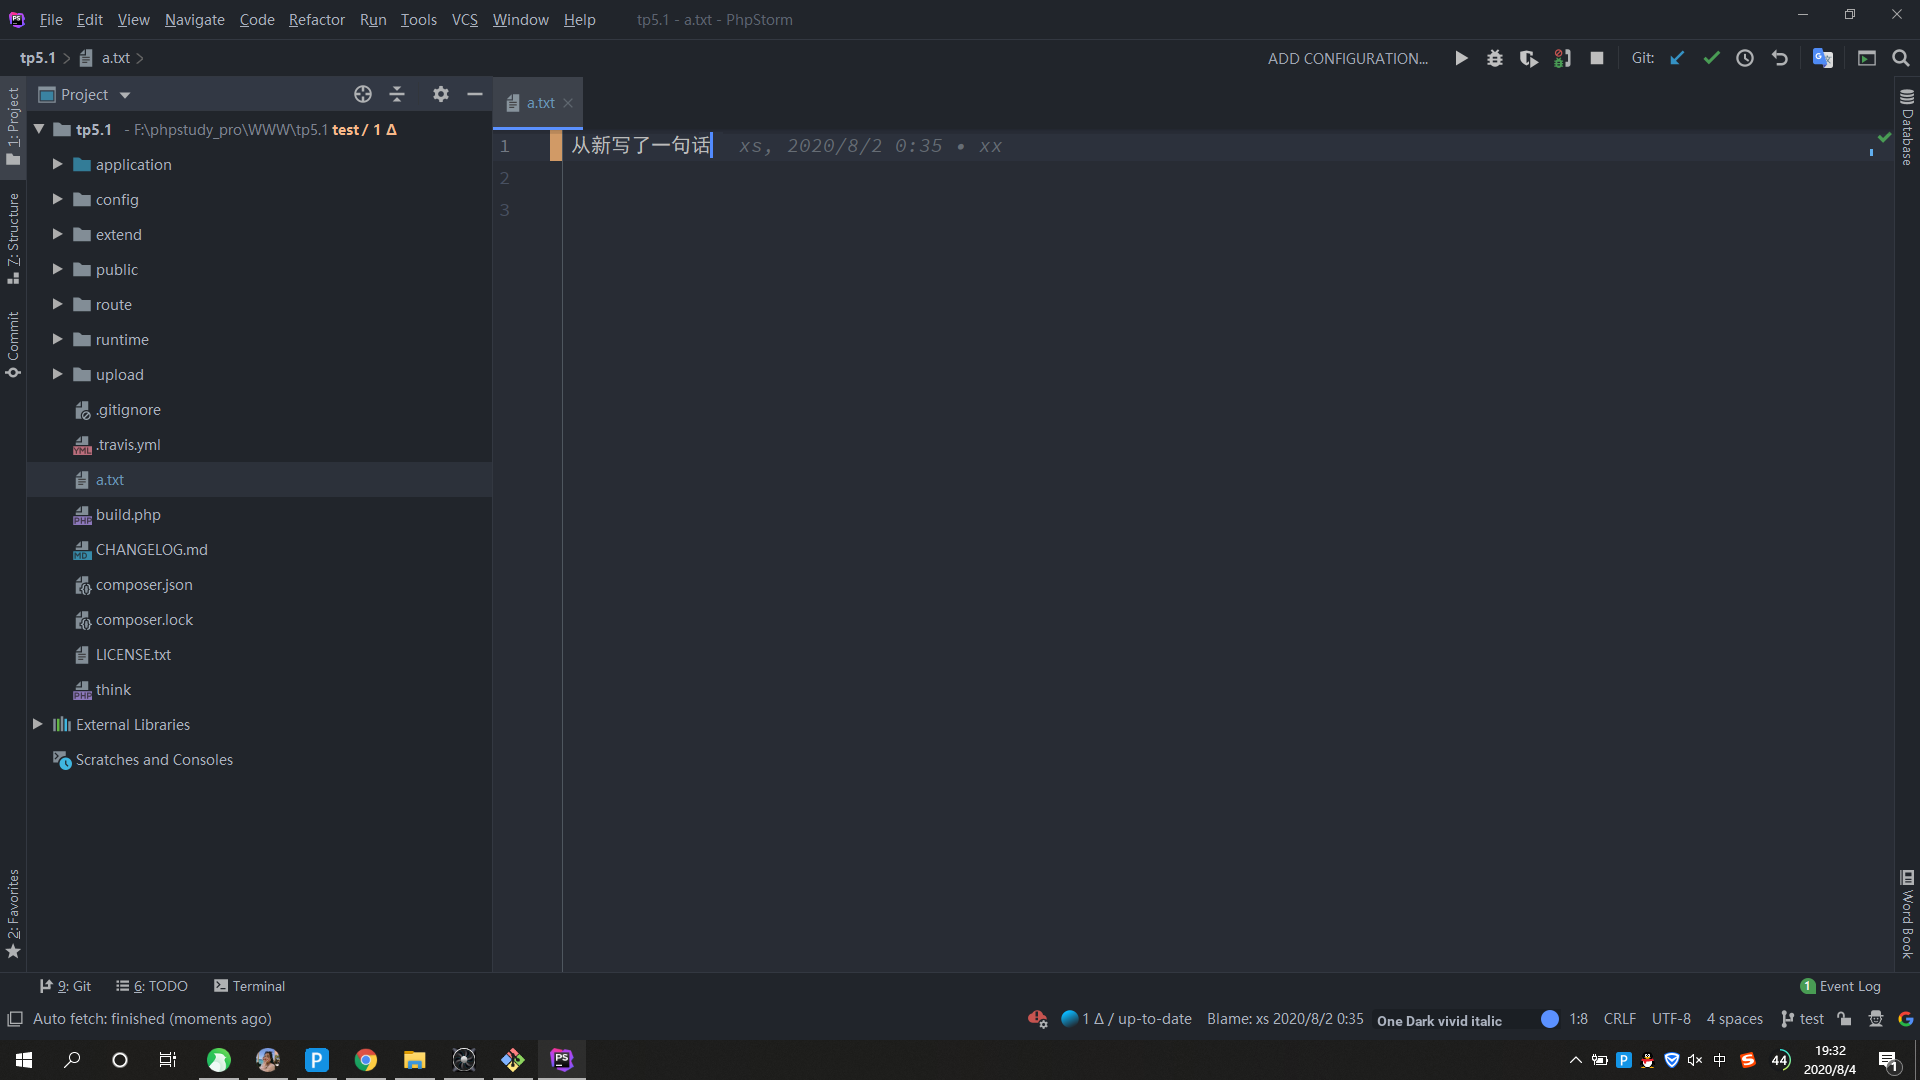Expand the extend folder
Image resolution: width=1920 pixels, height=1080 pixels.
pyautogui.click(x=57, y=234)
